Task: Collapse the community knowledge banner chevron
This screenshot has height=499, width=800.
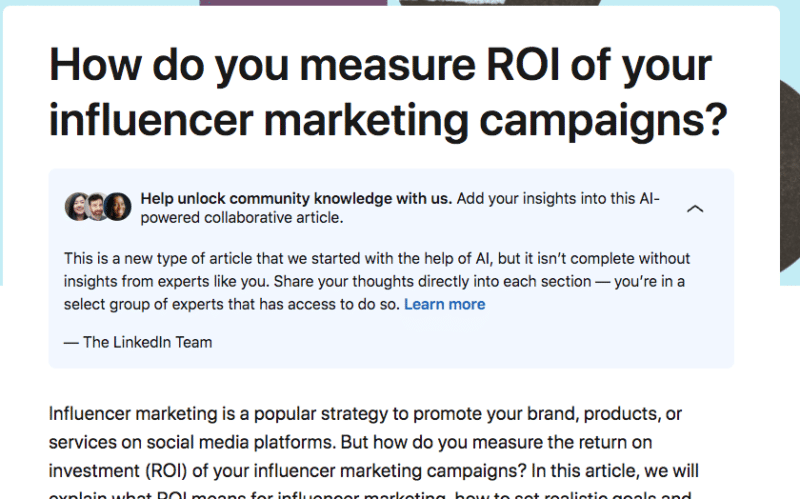Action: (x=695, y=208)
